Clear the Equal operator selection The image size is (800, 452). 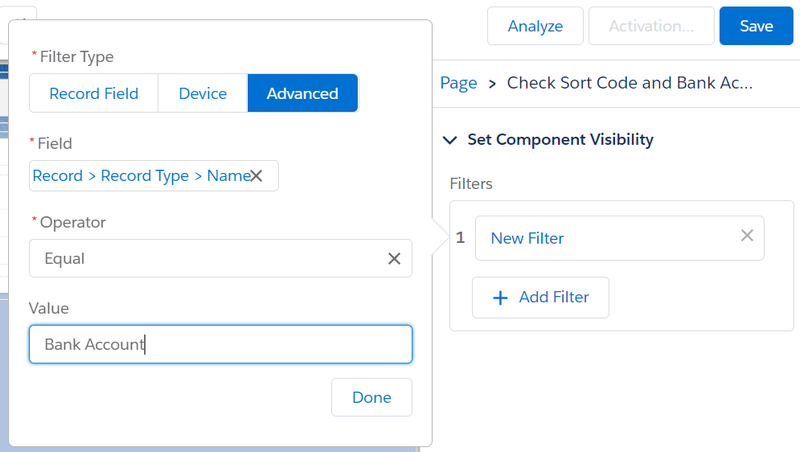click(x=394, y=259)
